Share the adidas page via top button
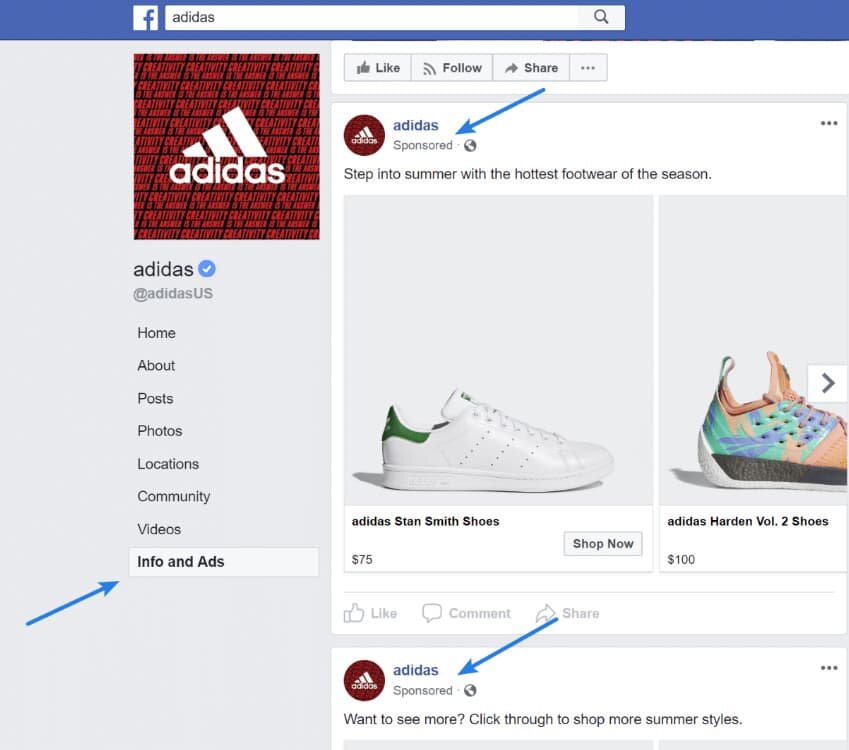Image resolution: width=849 pixels, height=750 pixels. [531, 68]
